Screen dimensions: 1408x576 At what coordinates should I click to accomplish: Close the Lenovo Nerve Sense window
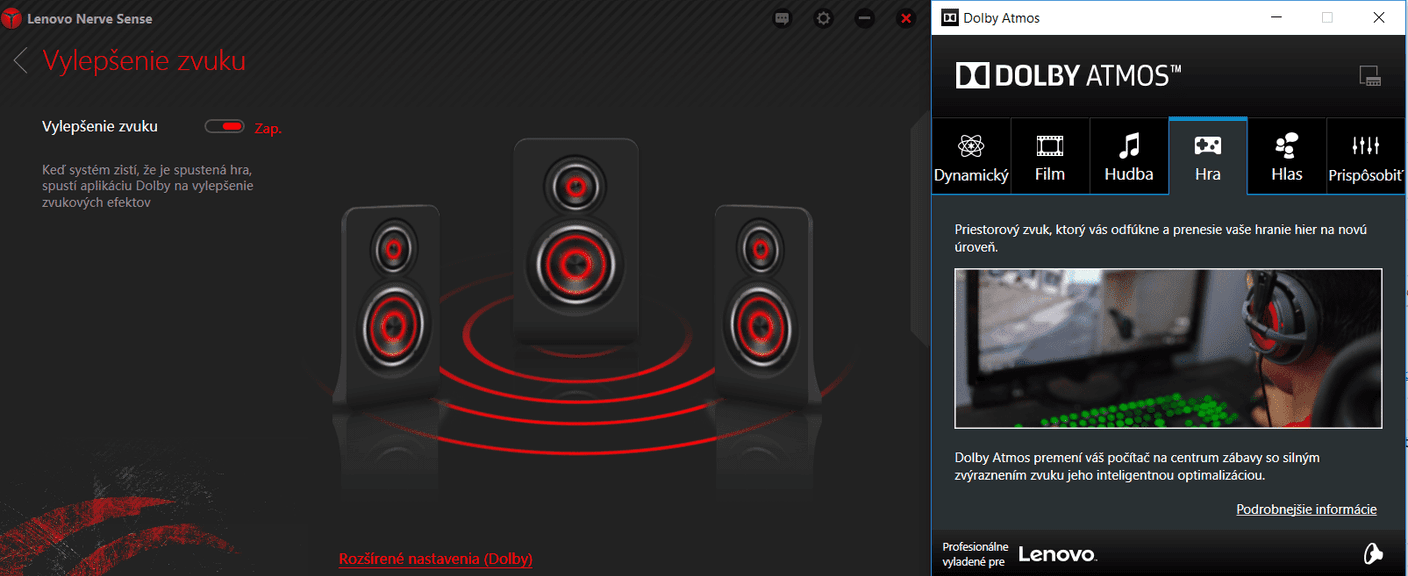(906, 18)
